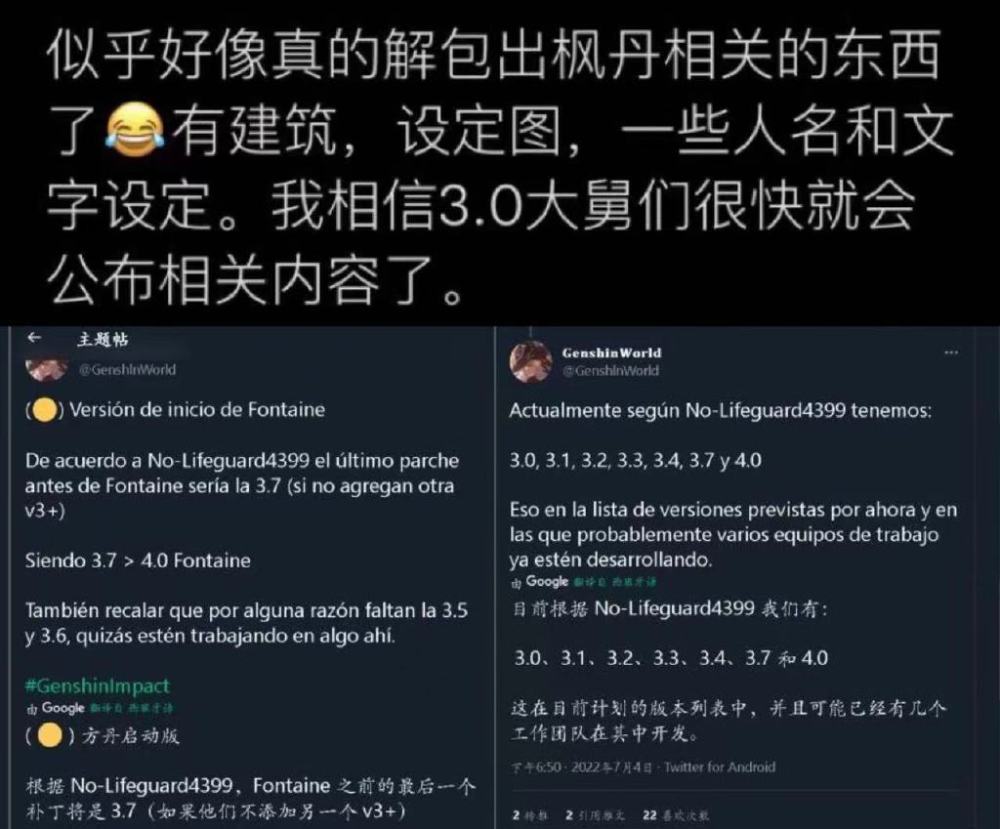Image resolution: width=1000 pixels, height=829 pixels.
Task: Open the 'Twitter for Android' source link
Action: point(719,767)
